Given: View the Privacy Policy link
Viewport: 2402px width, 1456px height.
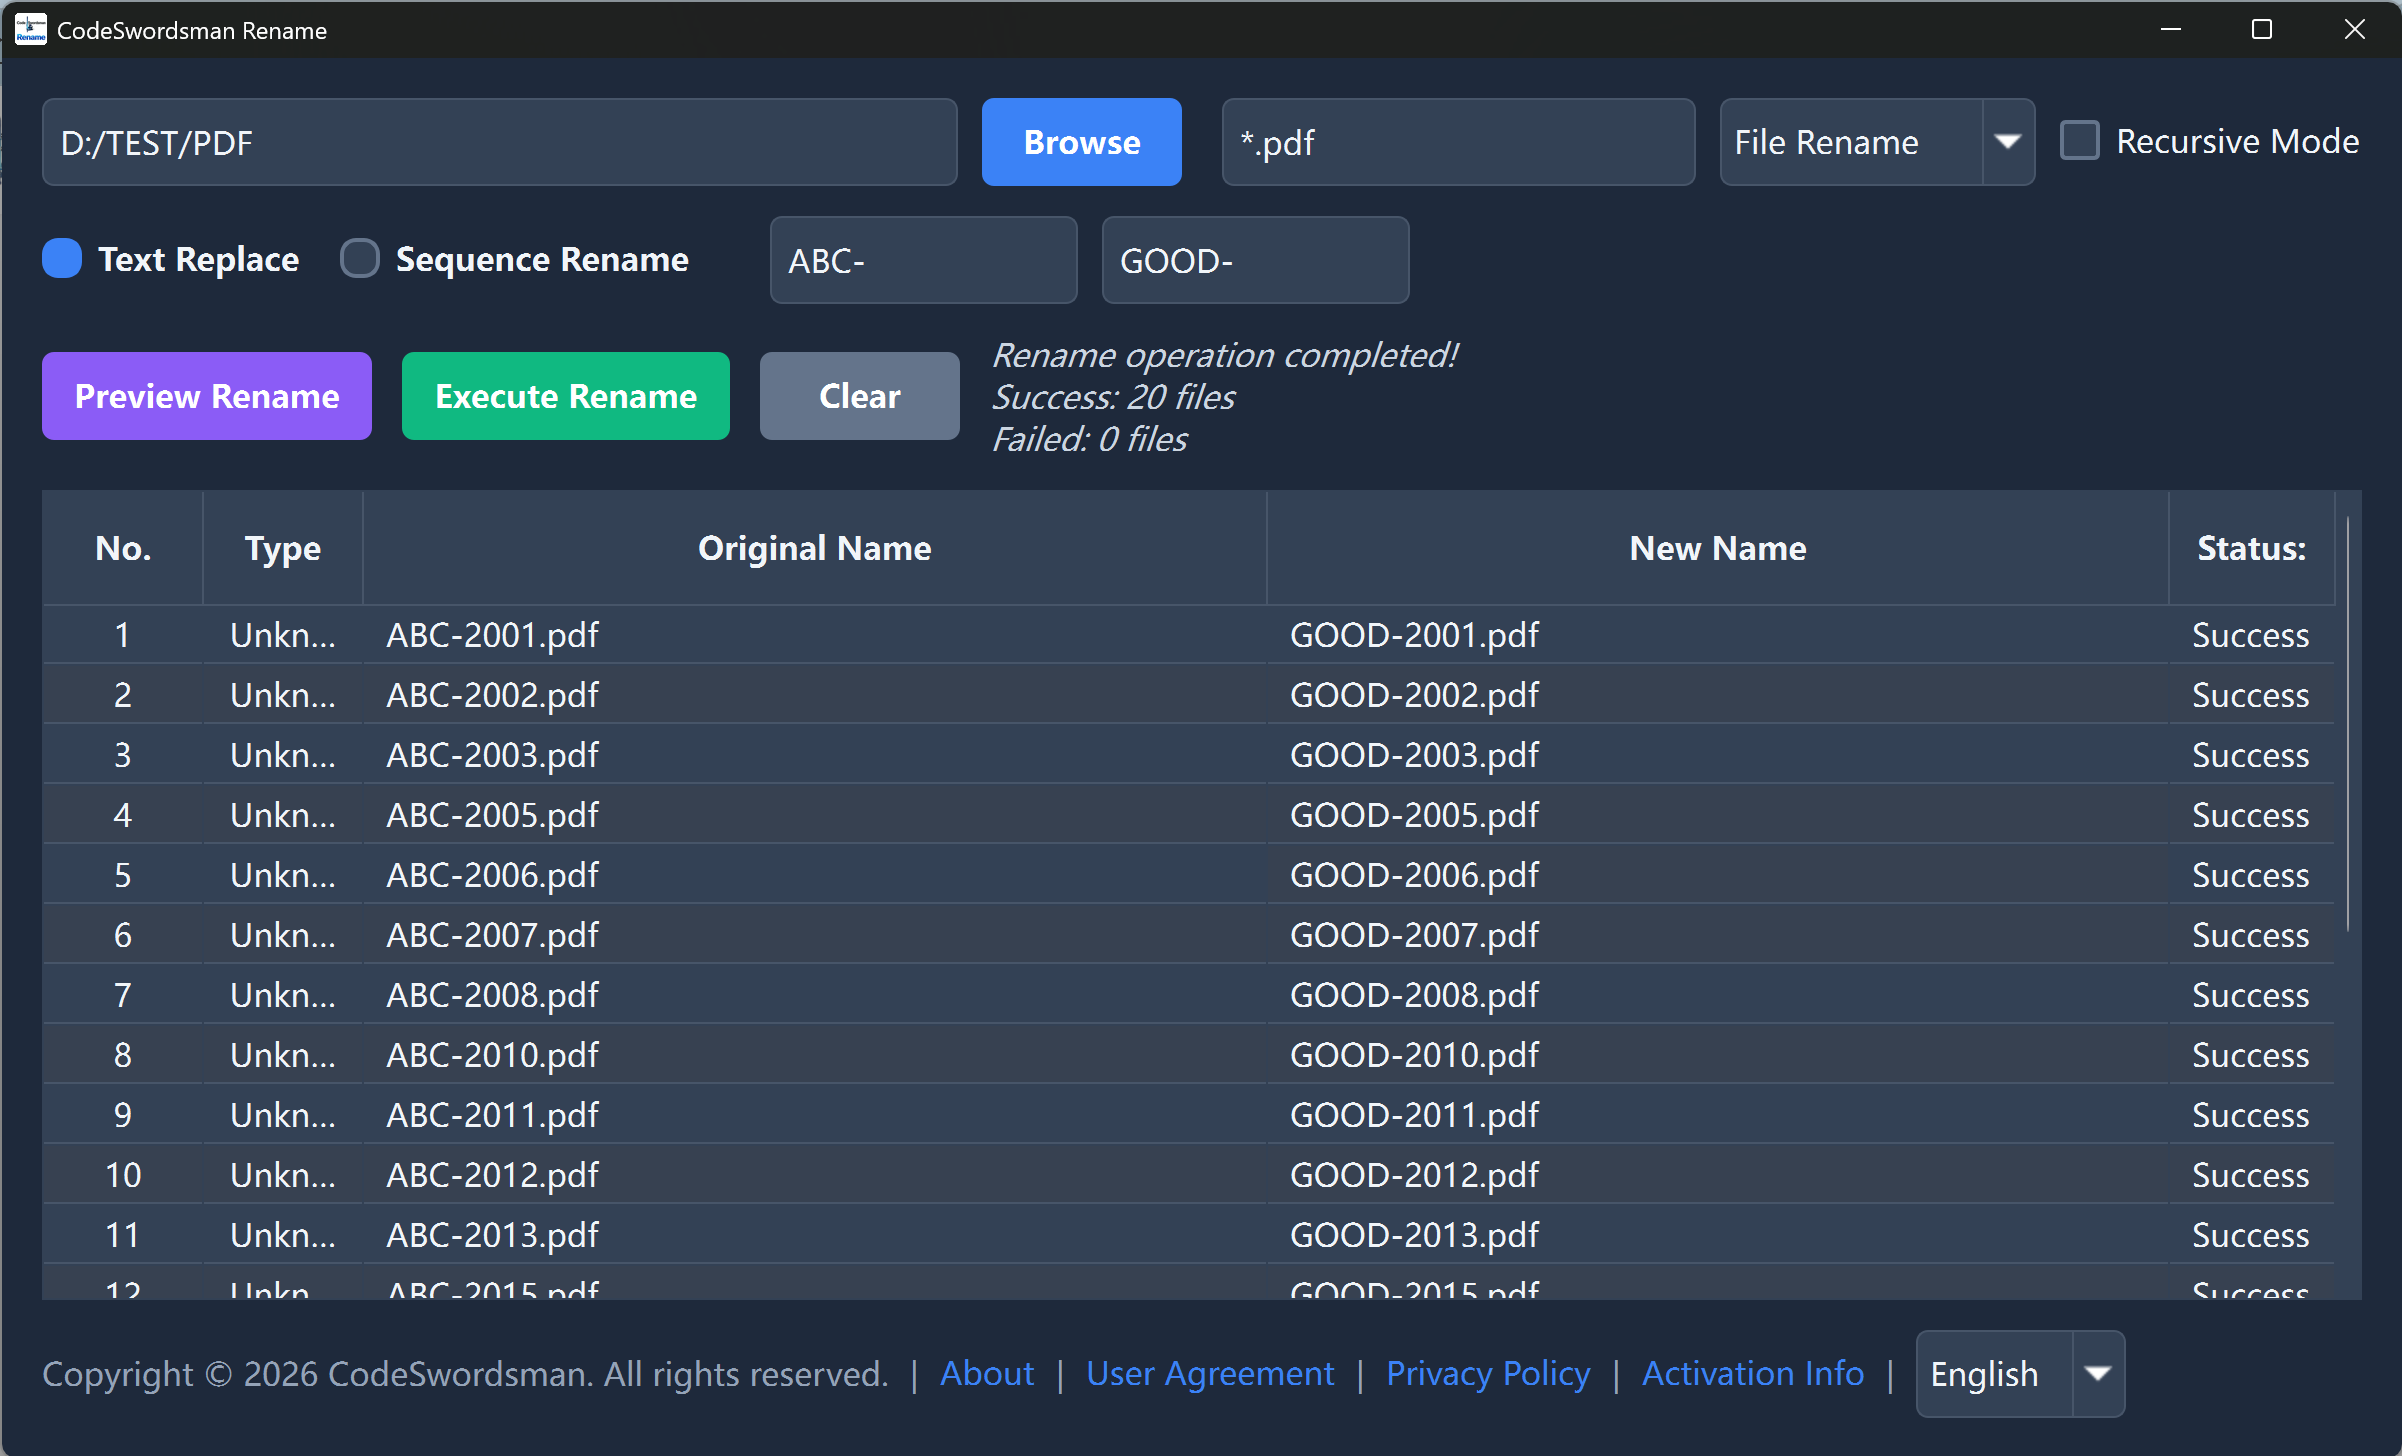Looking at the screenshot, I should 1488,1374.
